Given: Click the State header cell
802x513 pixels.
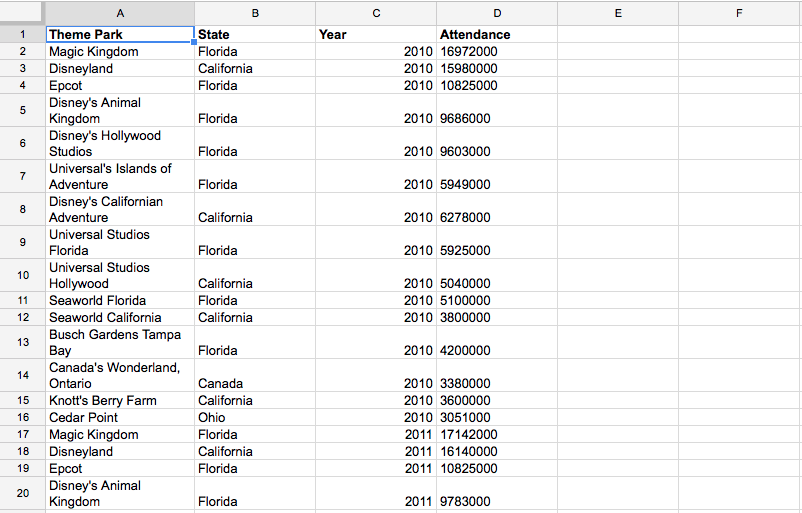Looking at the screenshot, I should 255,34.
